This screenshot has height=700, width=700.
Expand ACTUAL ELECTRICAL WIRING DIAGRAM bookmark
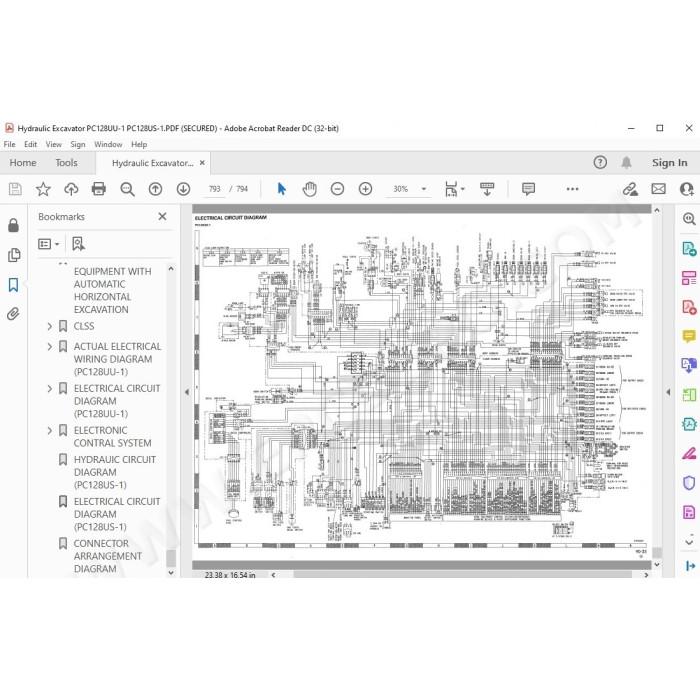[50, 346]
